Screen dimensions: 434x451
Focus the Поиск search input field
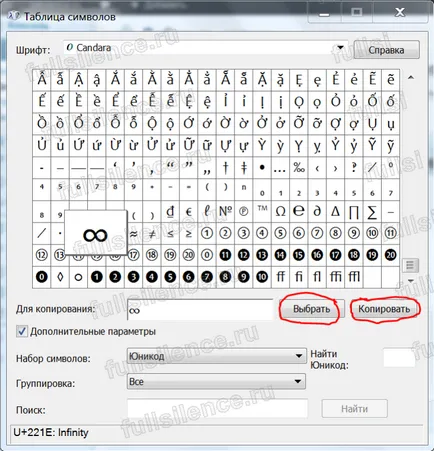(x=217, y=409)
